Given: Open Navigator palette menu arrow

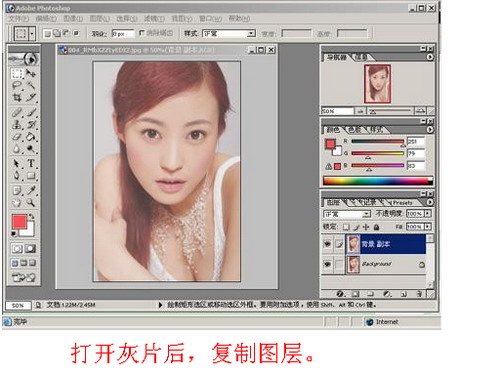Looking at the screenshot, I should [x=430, y=57].
